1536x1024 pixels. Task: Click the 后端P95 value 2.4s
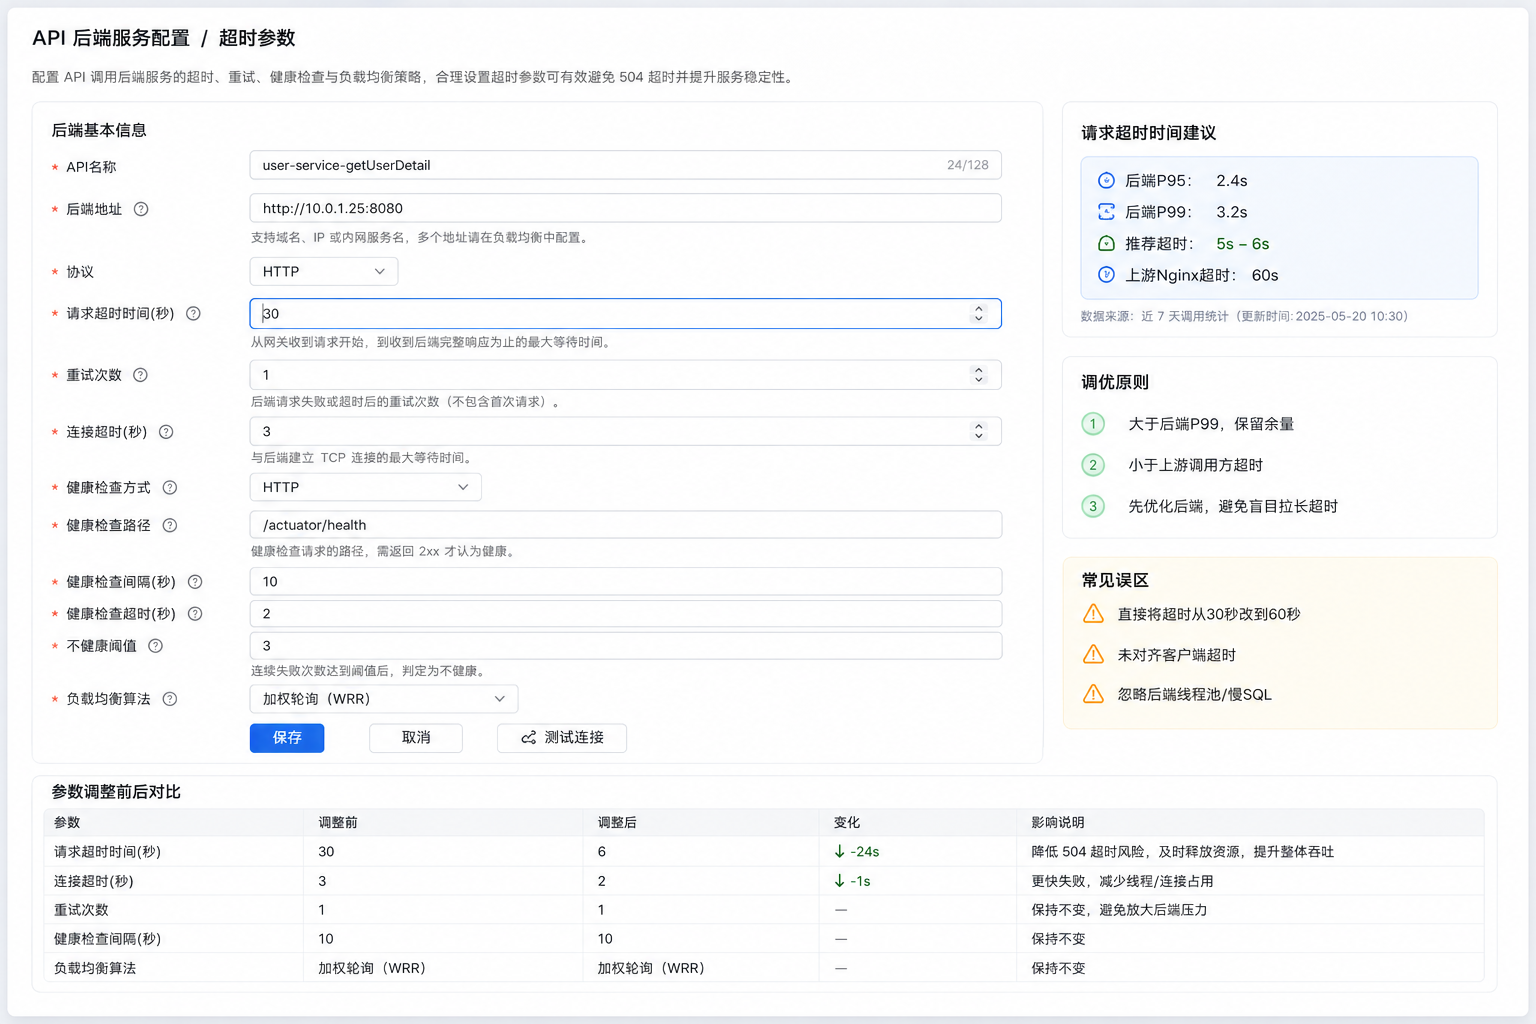[1232, 181]
